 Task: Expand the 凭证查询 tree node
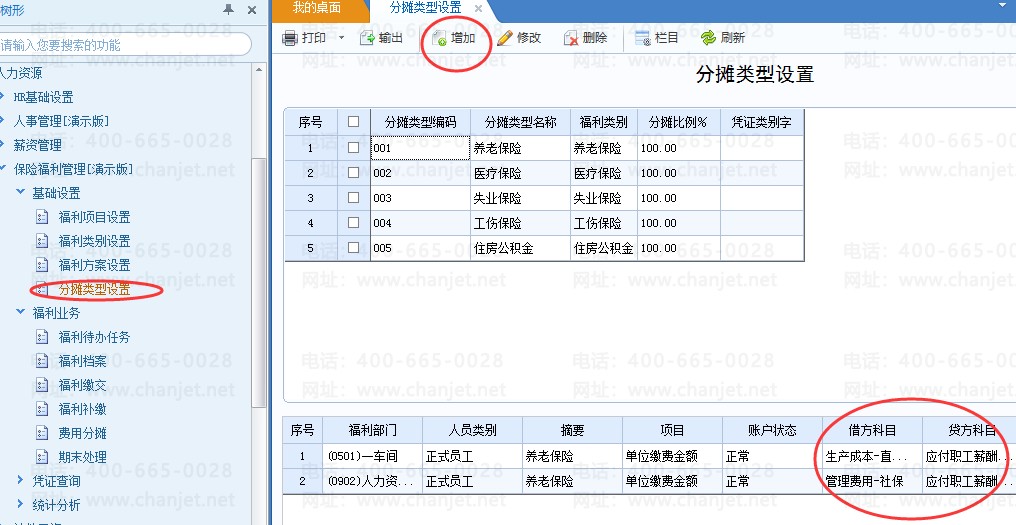(x=20, y=480)
